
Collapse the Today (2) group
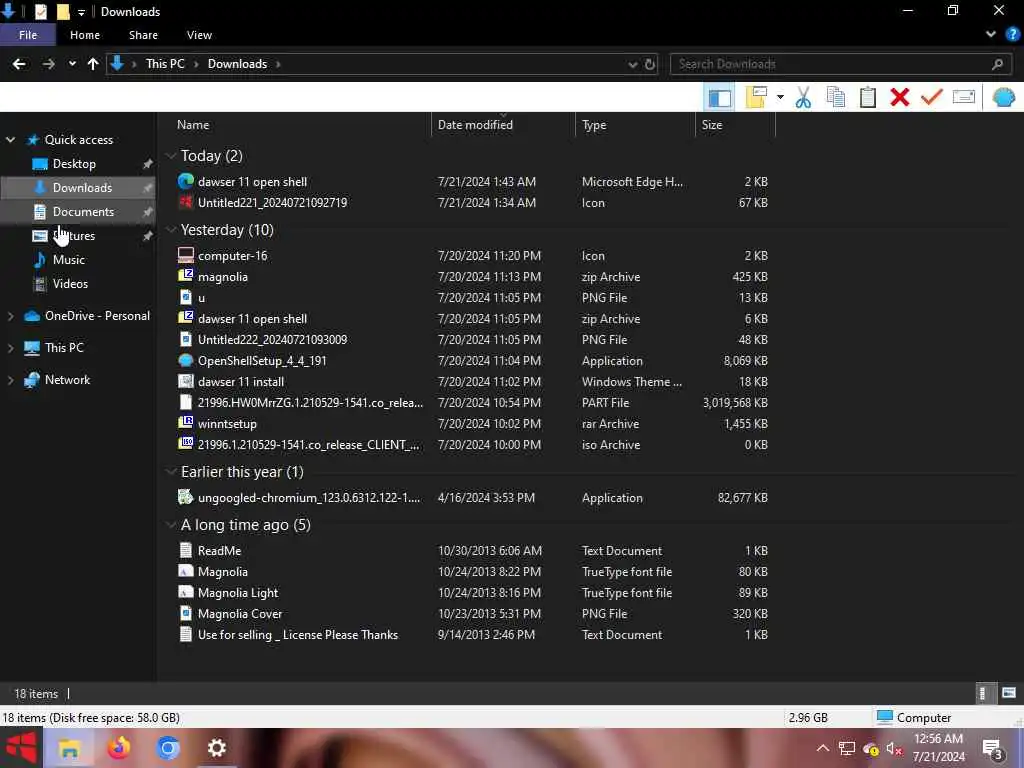click(171, 155)
